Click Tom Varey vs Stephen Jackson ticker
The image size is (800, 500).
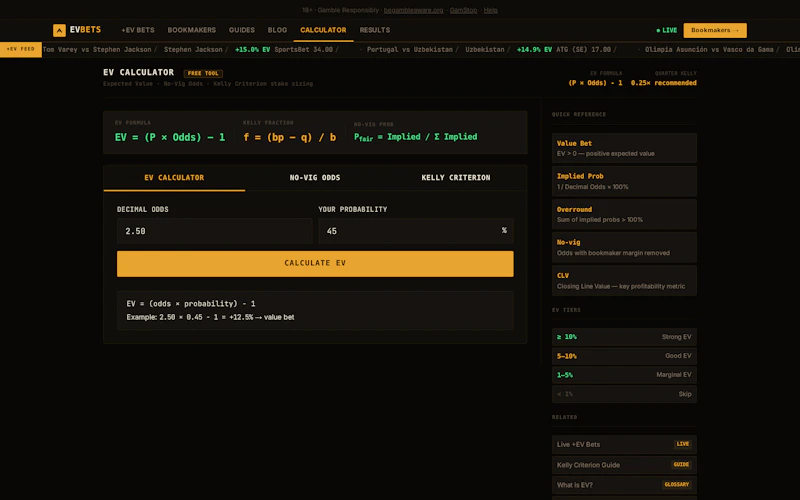click(x=97, y=49)
